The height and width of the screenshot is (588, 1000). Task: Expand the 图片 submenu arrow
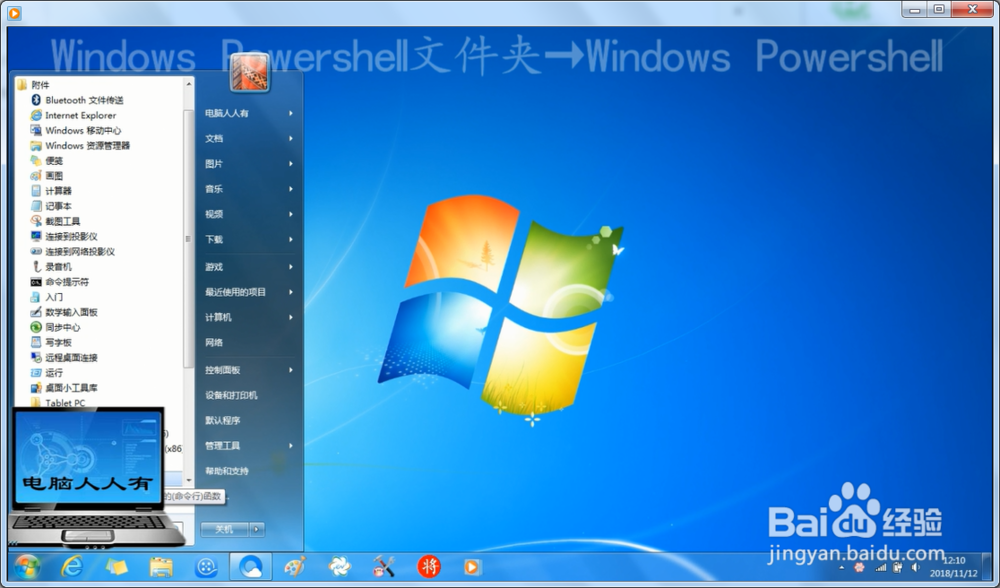click(291, 164)
